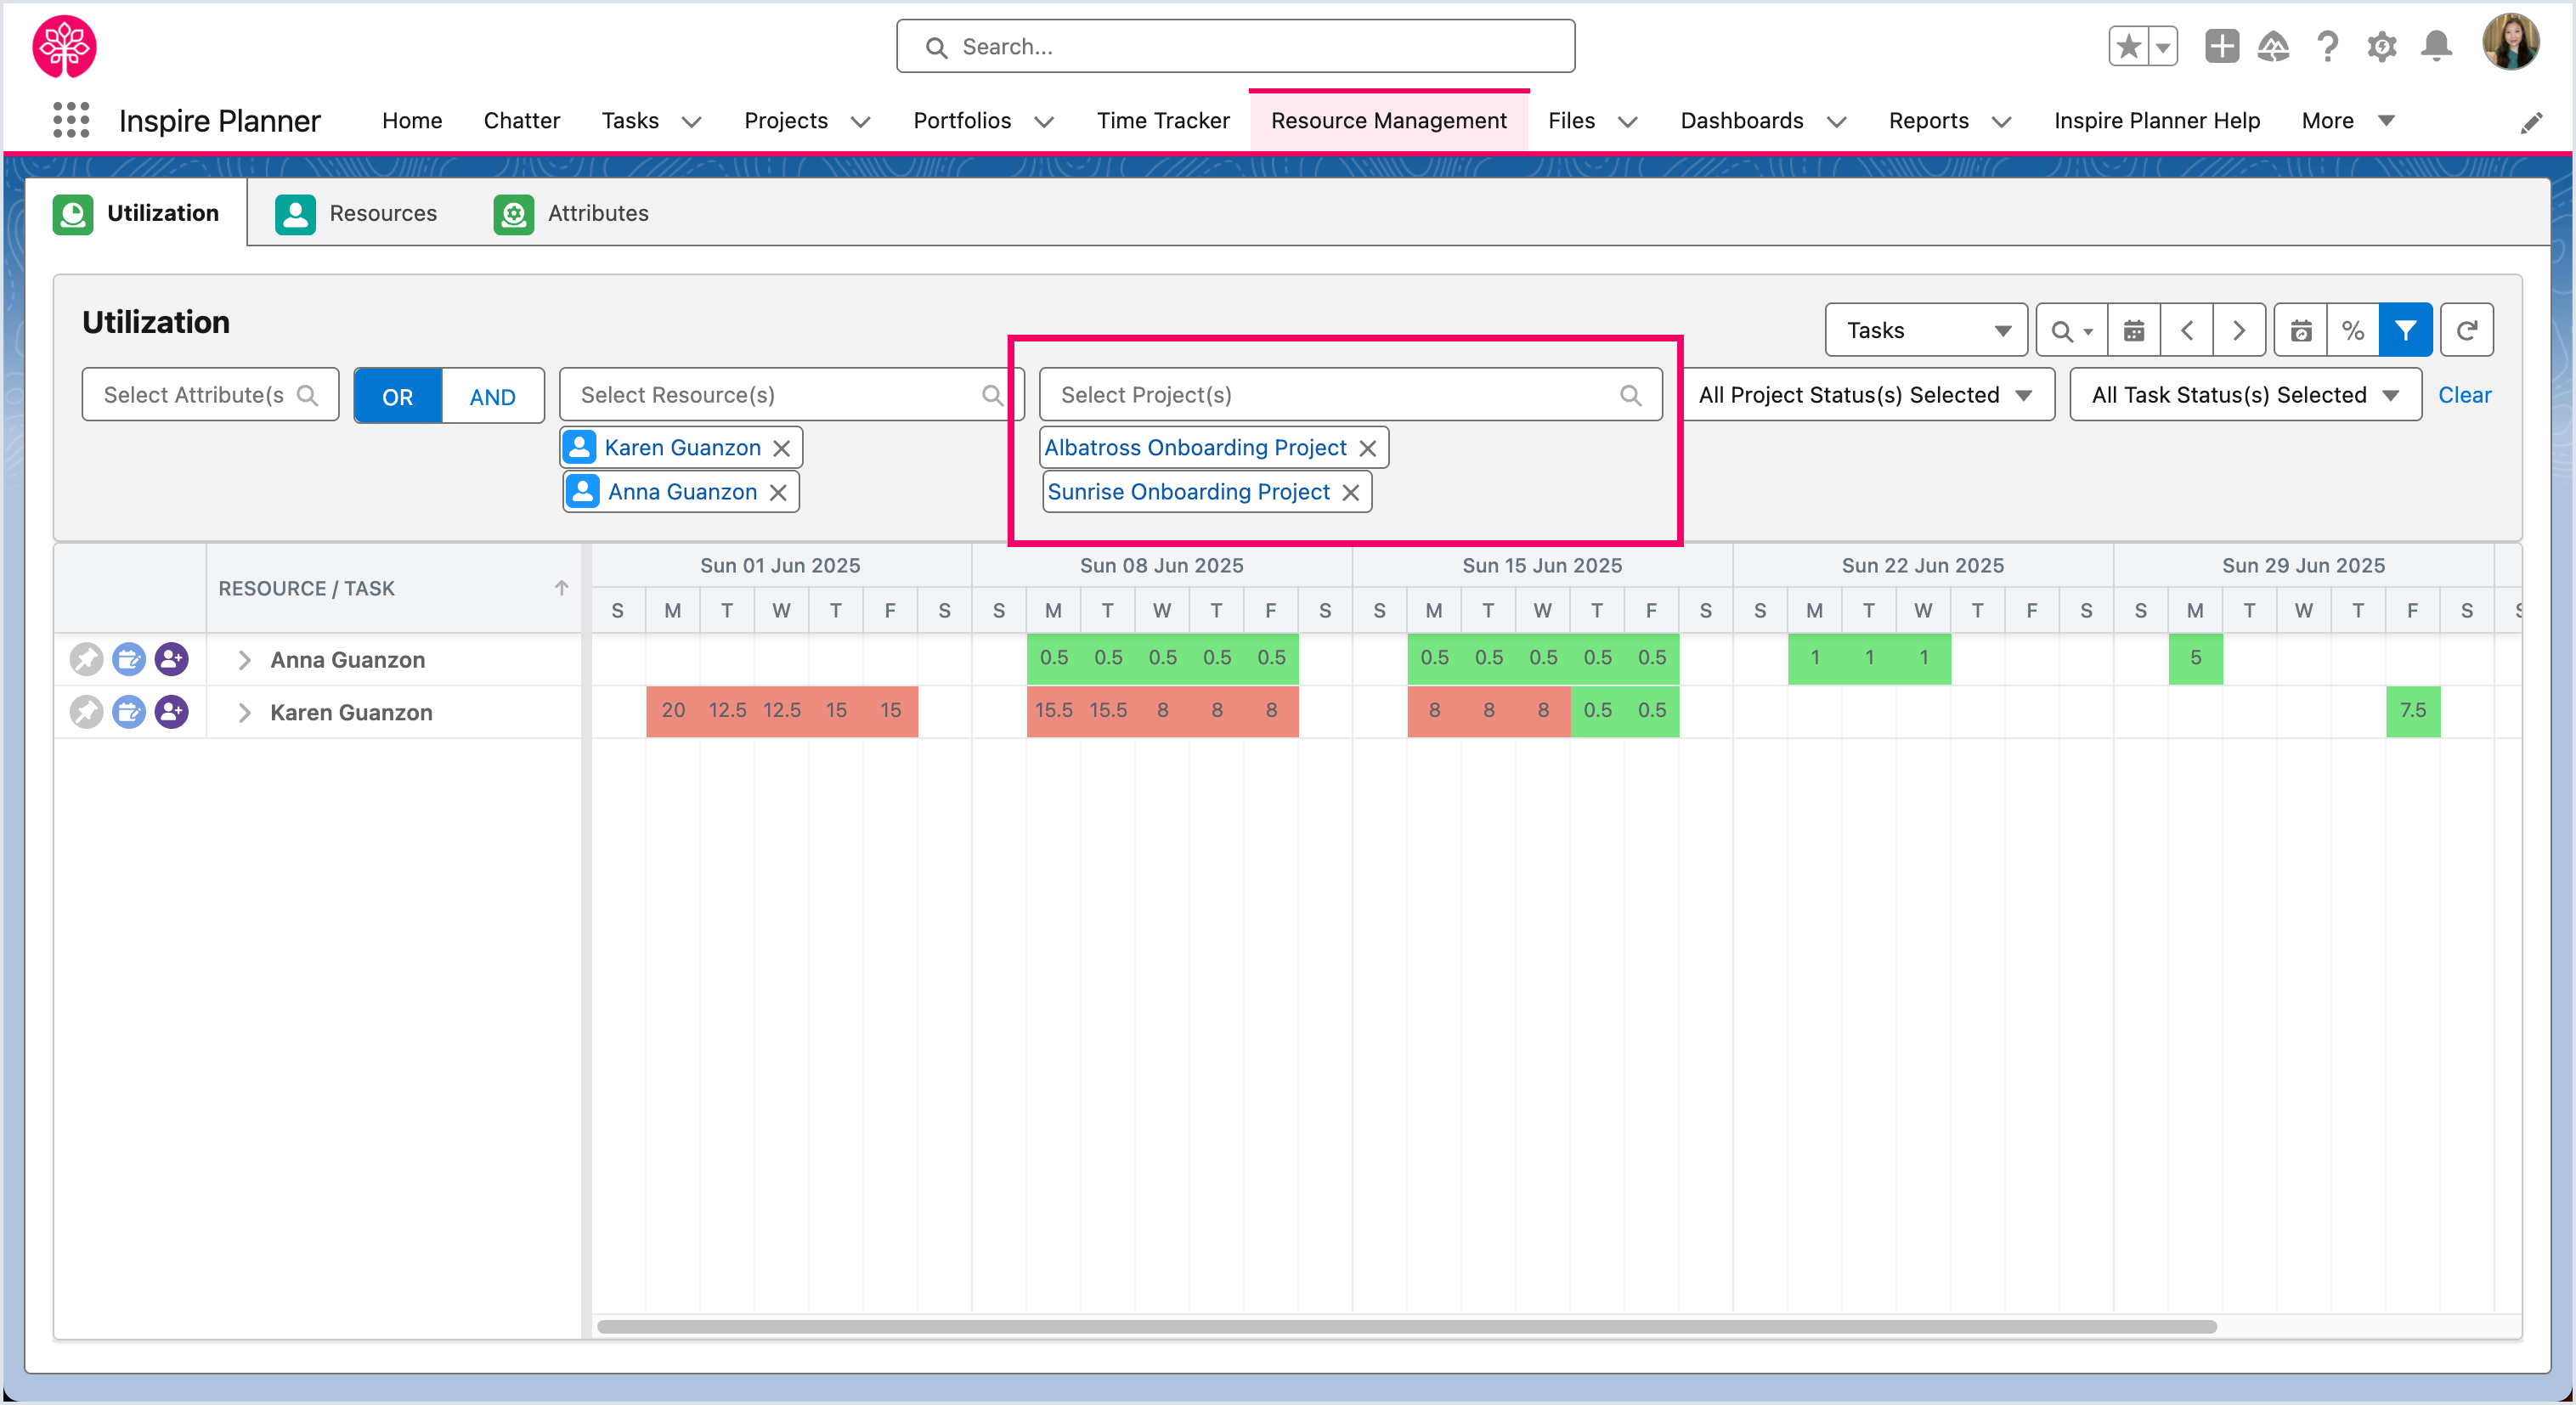Click add-user icon in Anna Guanzon row
Viewport: 2576px width, 1405px height.
pyautogui.click(x=172, y=659)
